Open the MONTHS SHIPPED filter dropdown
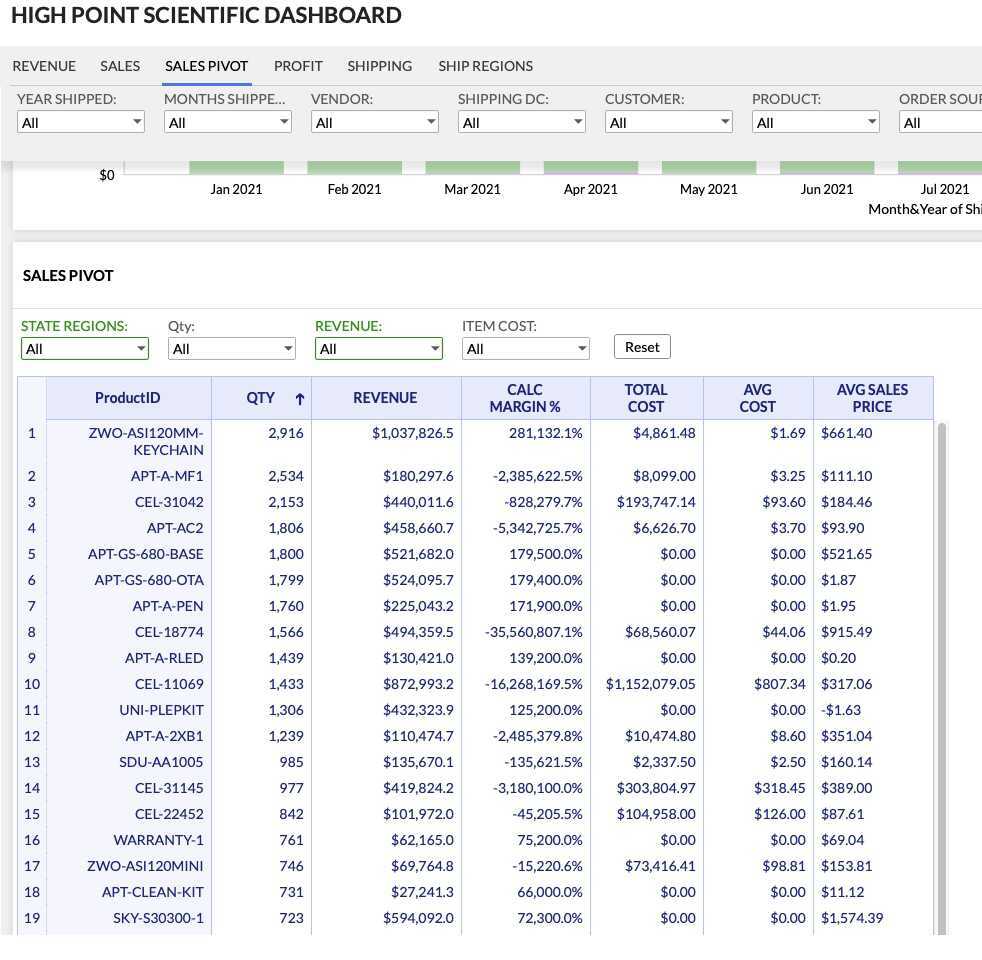982x960 pixels. pyautogui.click(x=227, y=122)
